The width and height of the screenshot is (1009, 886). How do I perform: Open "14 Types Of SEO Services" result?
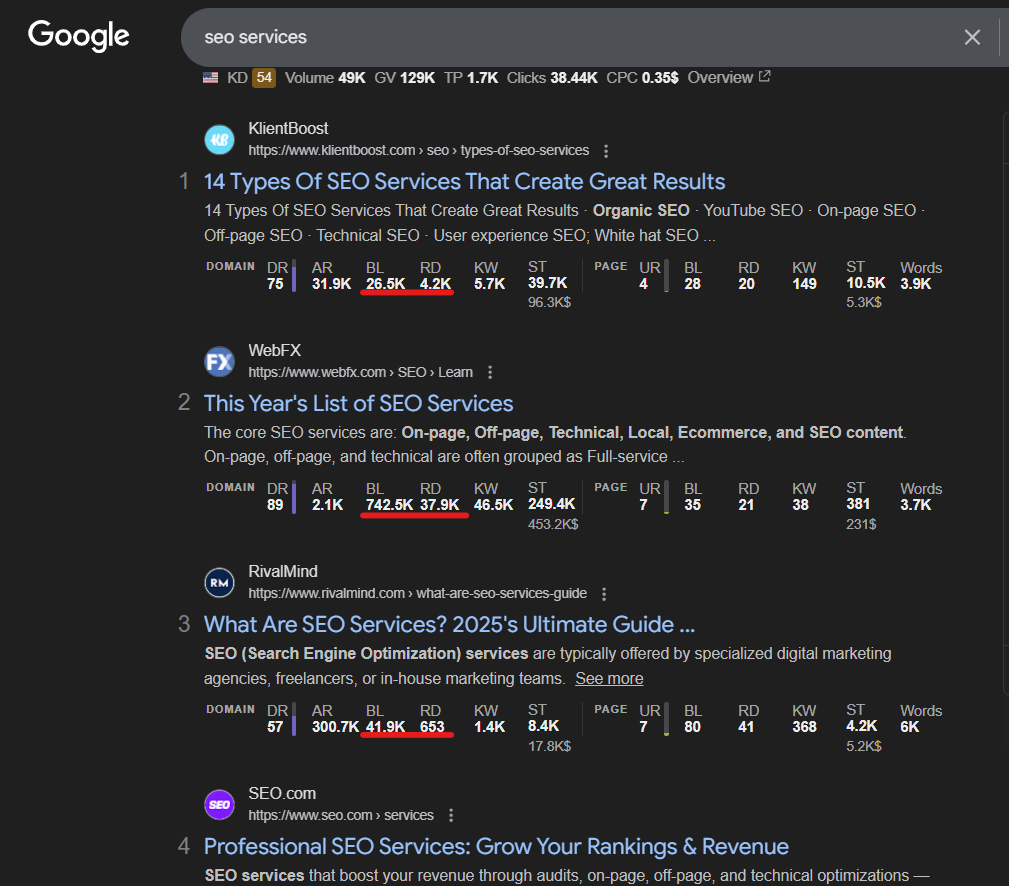click(x=464, y=182)
